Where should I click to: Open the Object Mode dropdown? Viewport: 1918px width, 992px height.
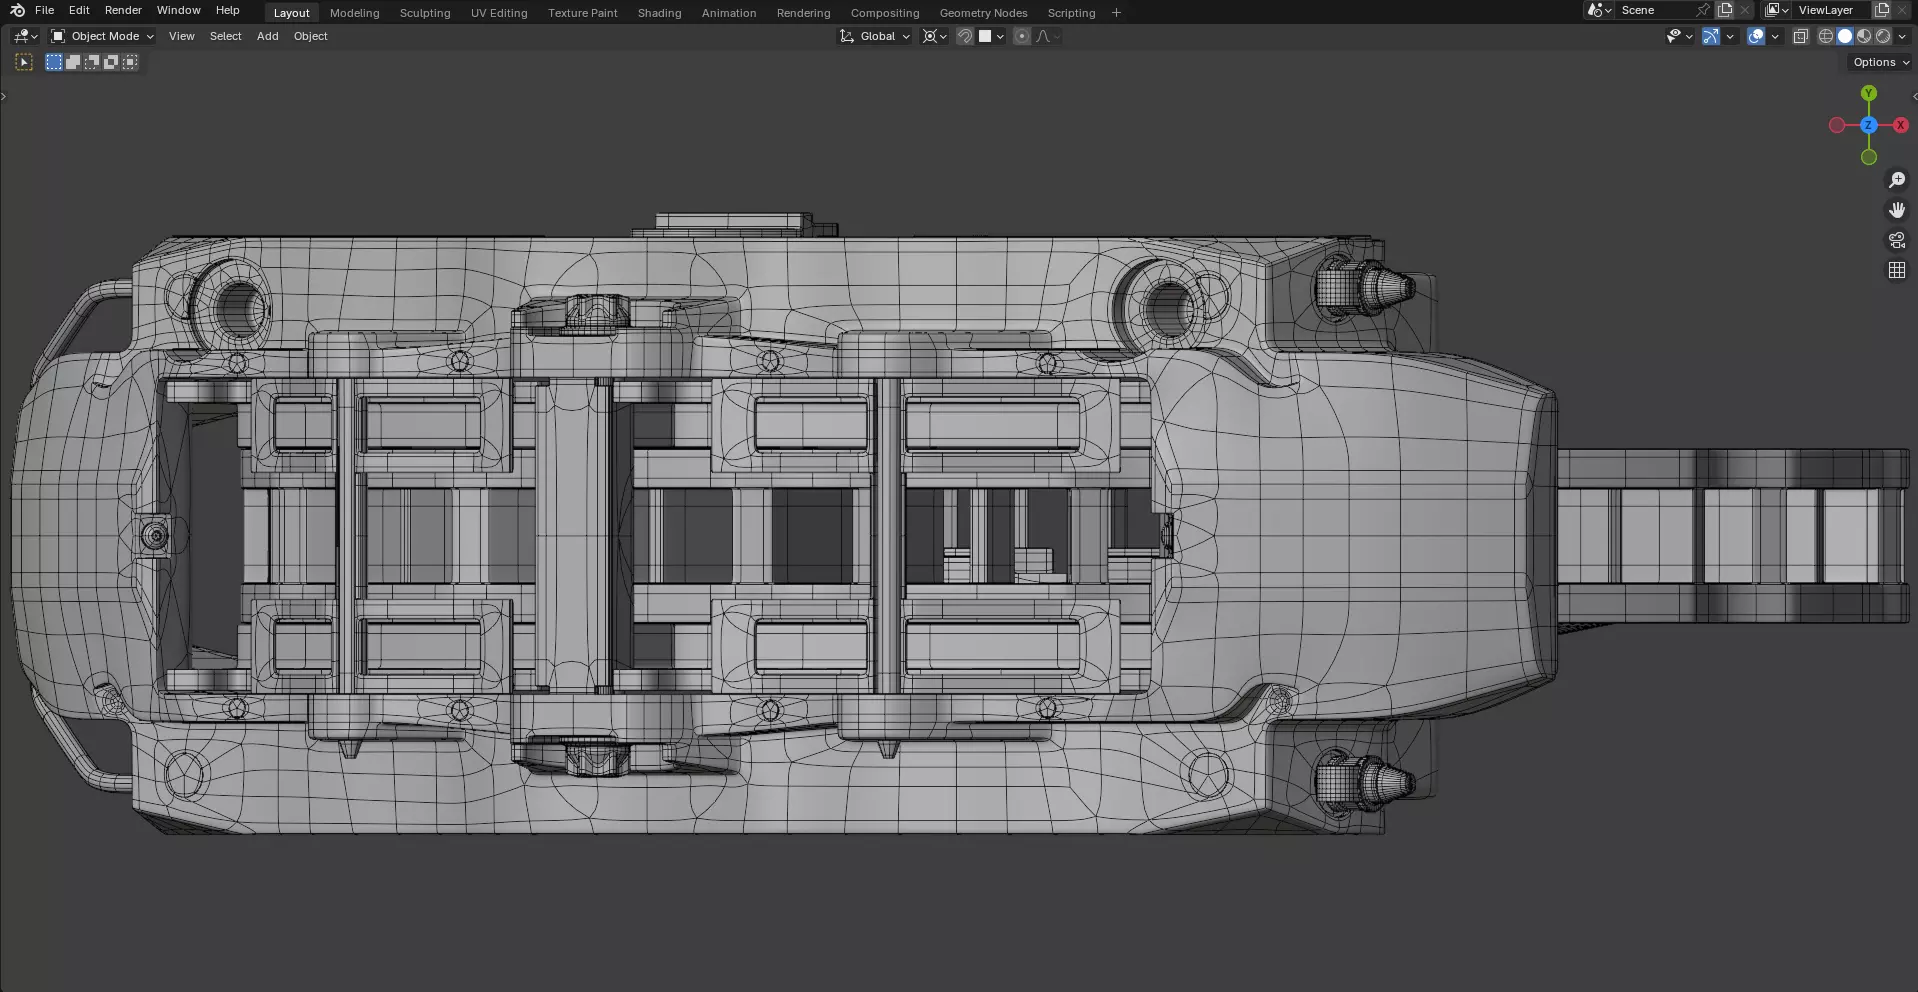coord(103,36)
